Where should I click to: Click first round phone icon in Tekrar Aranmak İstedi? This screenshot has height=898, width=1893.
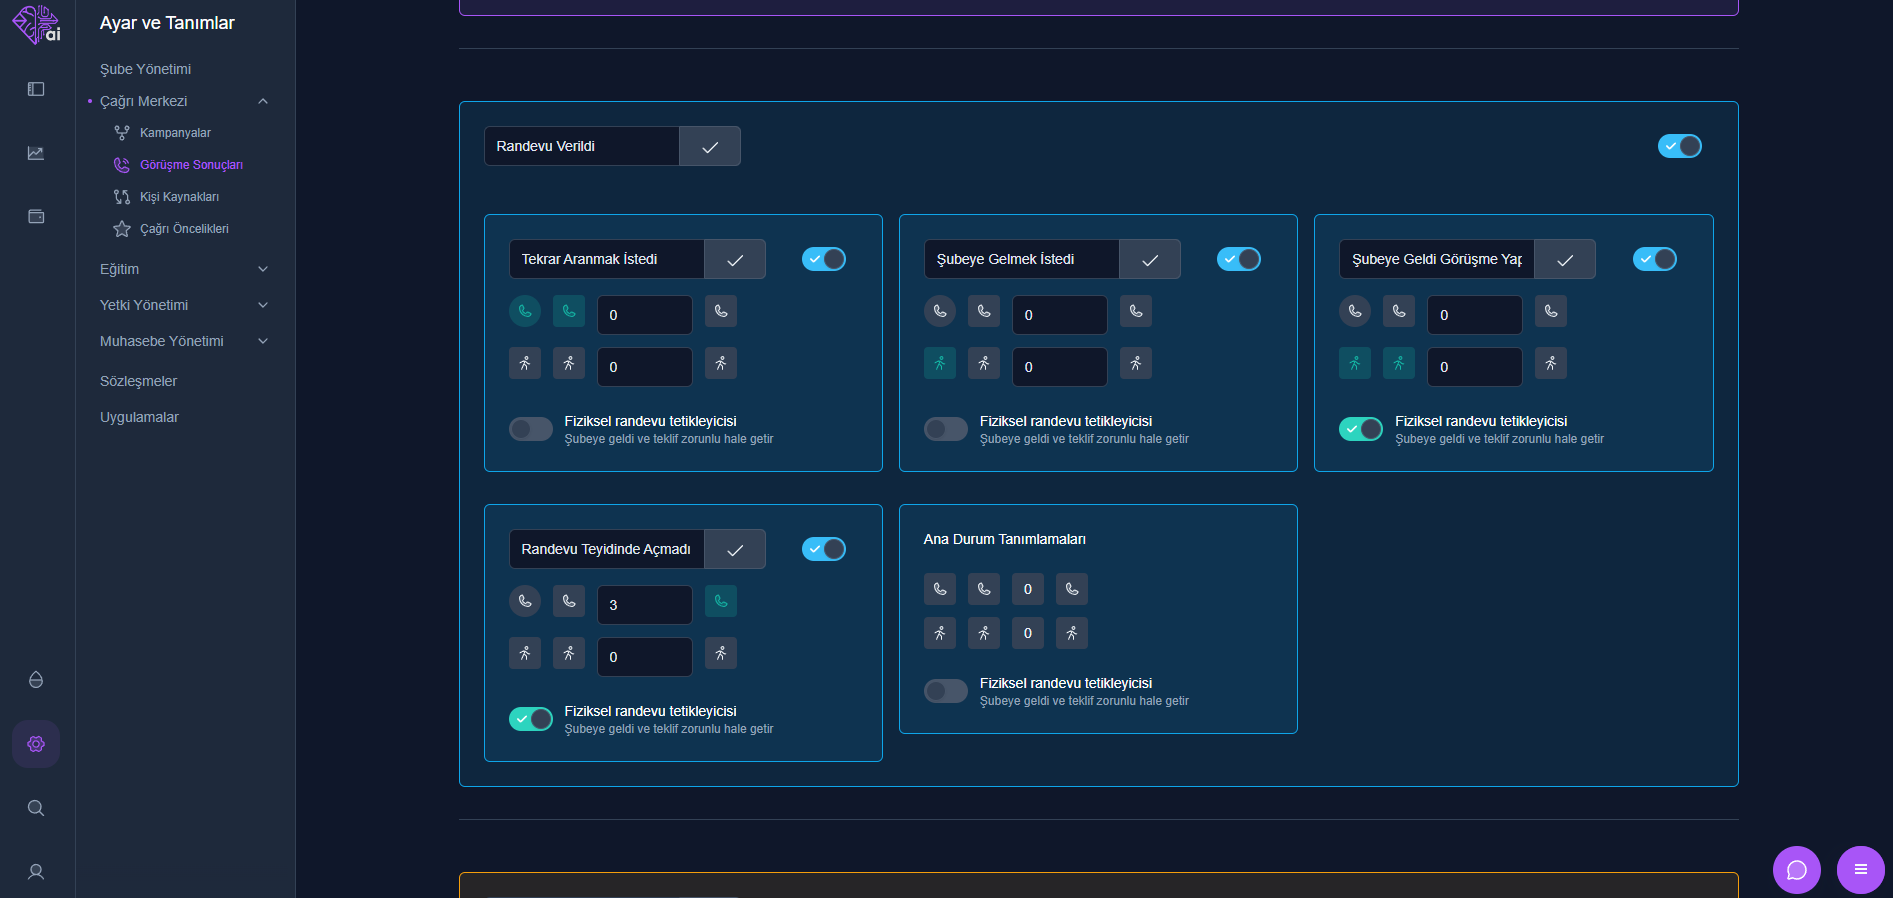[525, 311]
